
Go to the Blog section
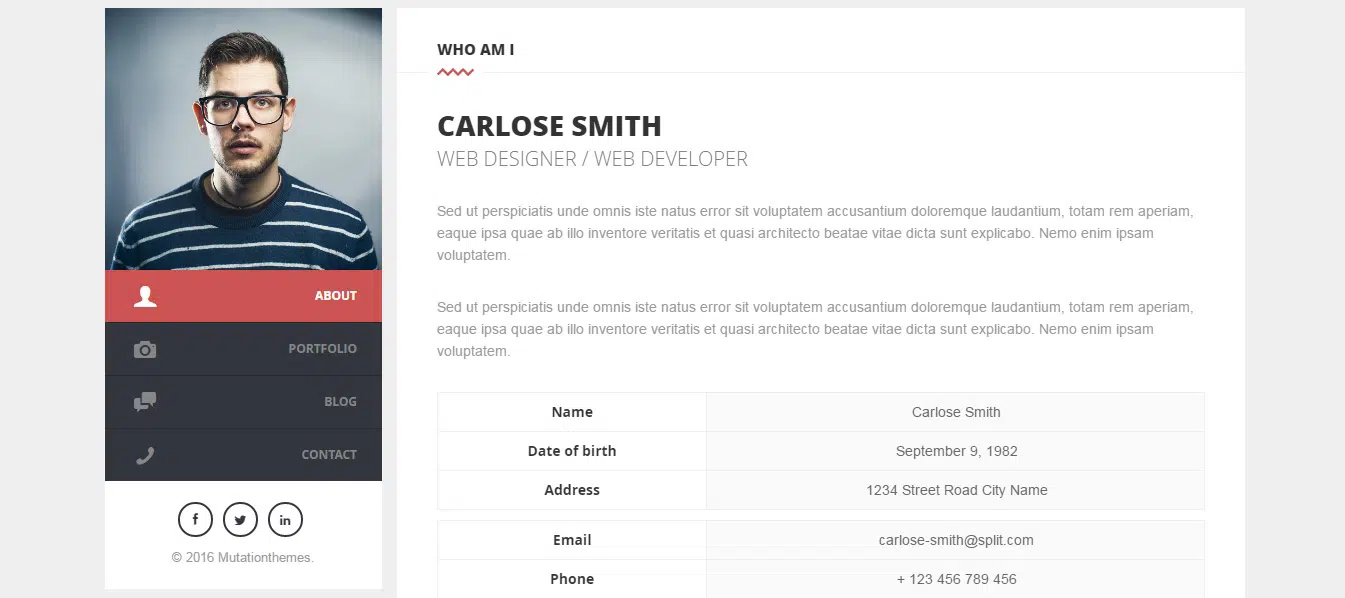coord(340,402)
